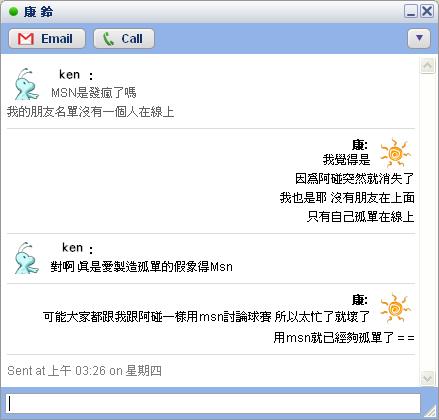The height and width of the screenshot is (420, 439).
Task: Click the scrollbar down arrow
Action: [428, 378]
